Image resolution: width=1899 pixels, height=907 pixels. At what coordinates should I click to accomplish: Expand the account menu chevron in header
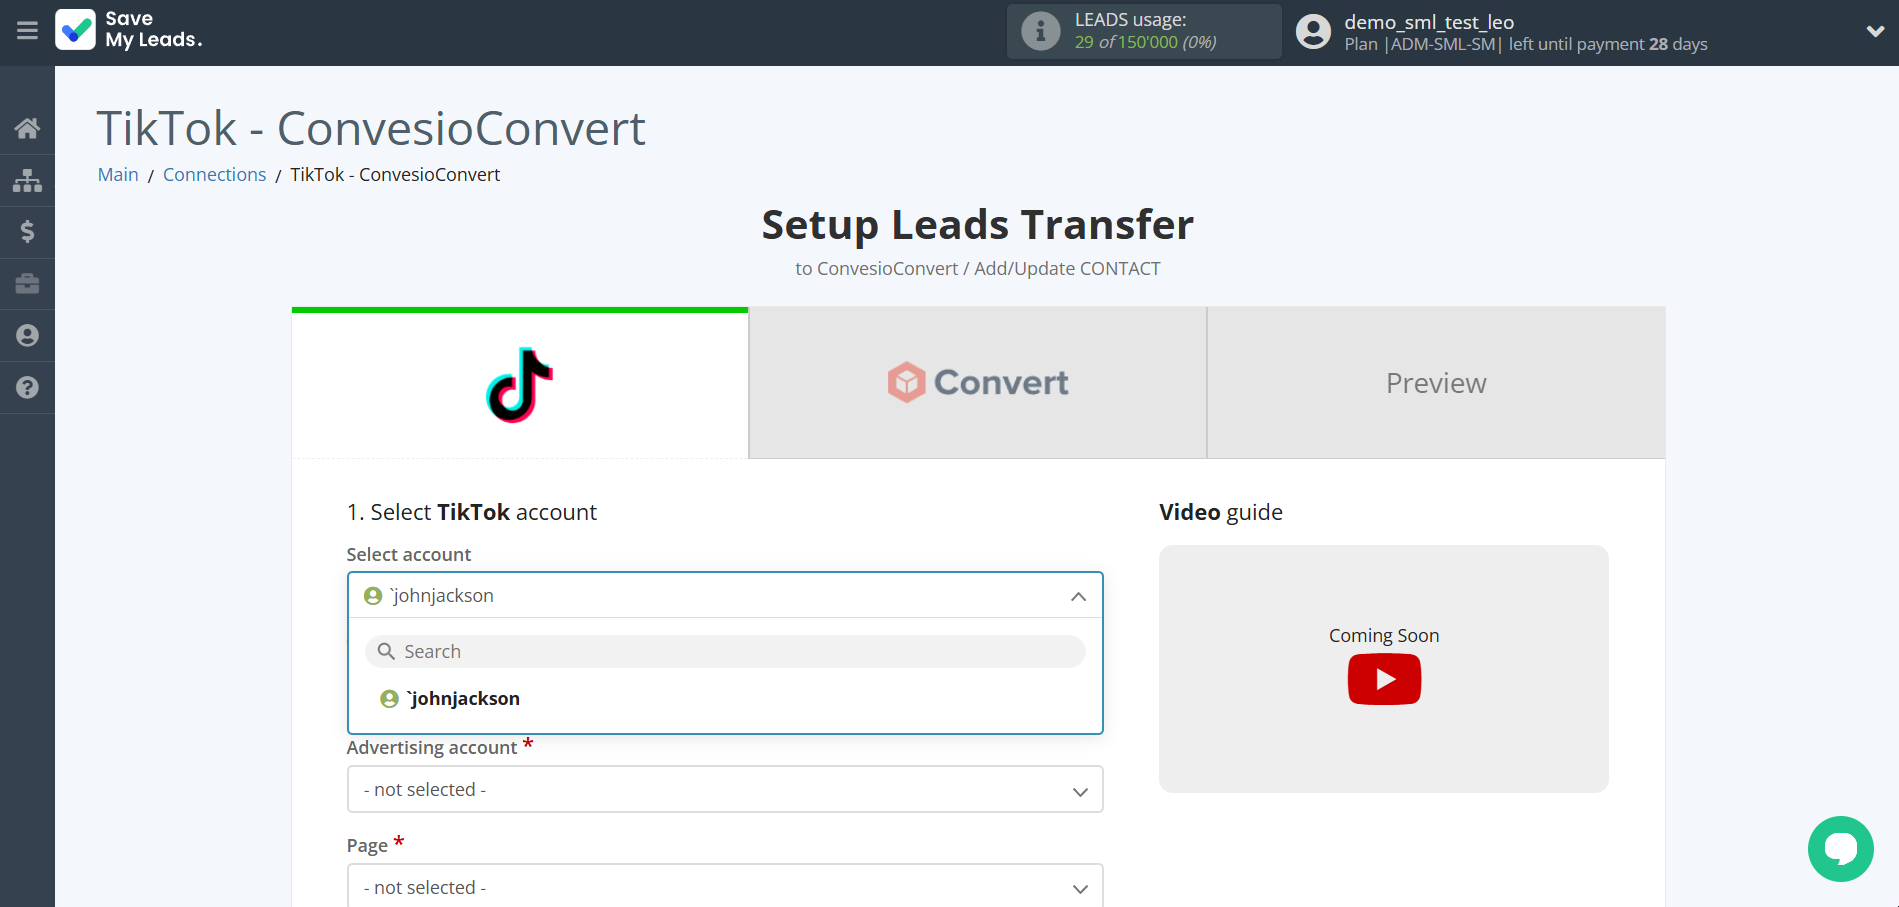[1875, 31]
